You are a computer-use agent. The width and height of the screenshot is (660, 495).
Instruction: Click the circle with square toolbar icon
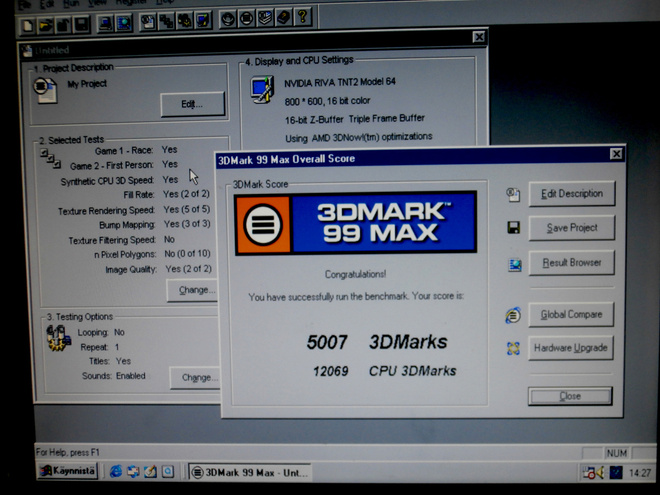pyautogui.click(x=246, y=19)
